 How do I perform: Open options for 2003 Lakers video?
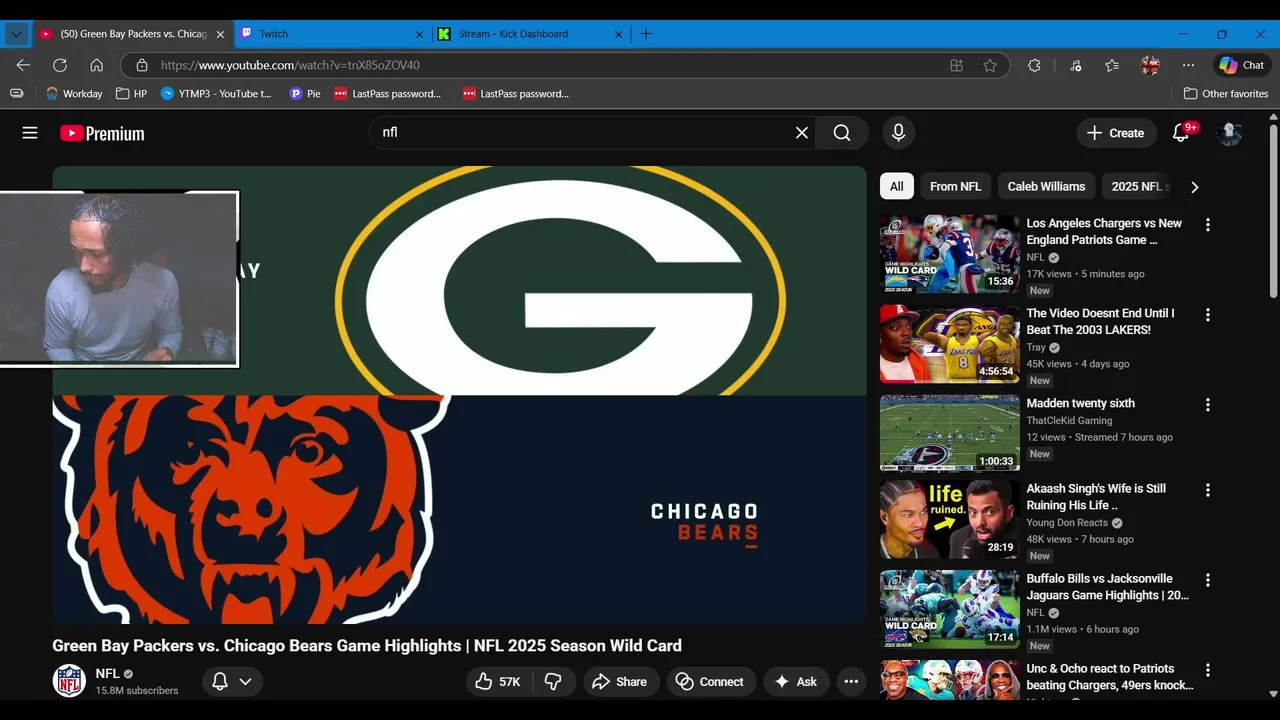(1208, 315)
